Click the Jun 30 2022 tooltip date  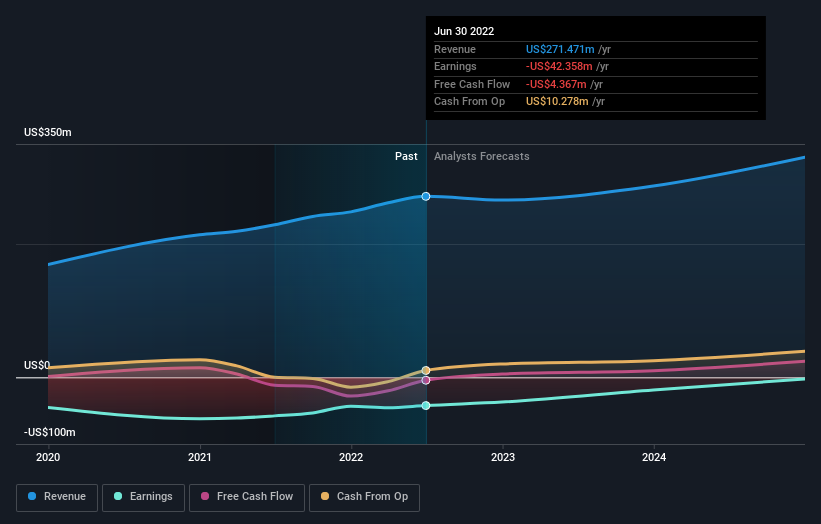tap(464, 31)
